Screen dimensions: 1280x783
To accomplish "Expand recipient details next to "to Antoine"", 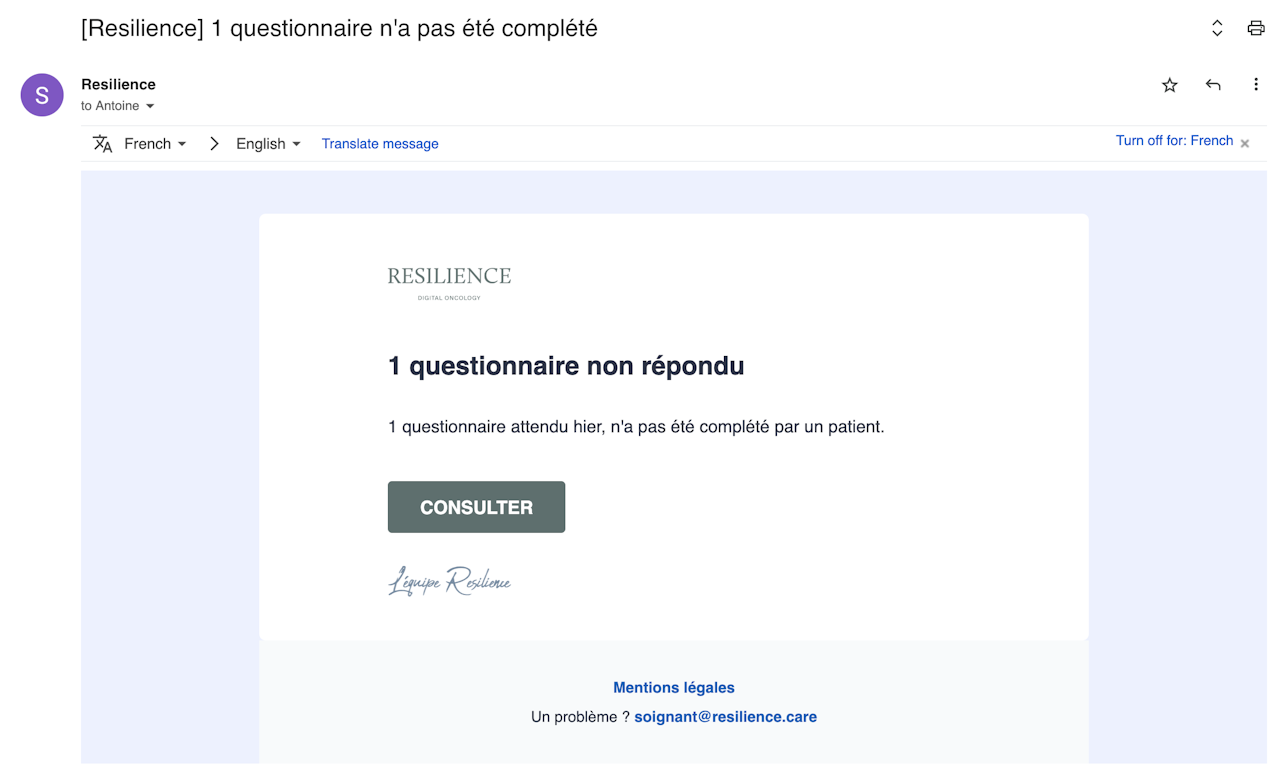I will [x=150, y=106].
